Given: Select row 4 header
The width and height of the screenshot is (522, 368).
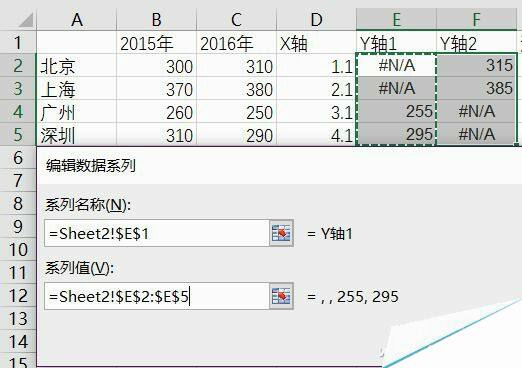Looking at the screenshot, I should point(18,111).
